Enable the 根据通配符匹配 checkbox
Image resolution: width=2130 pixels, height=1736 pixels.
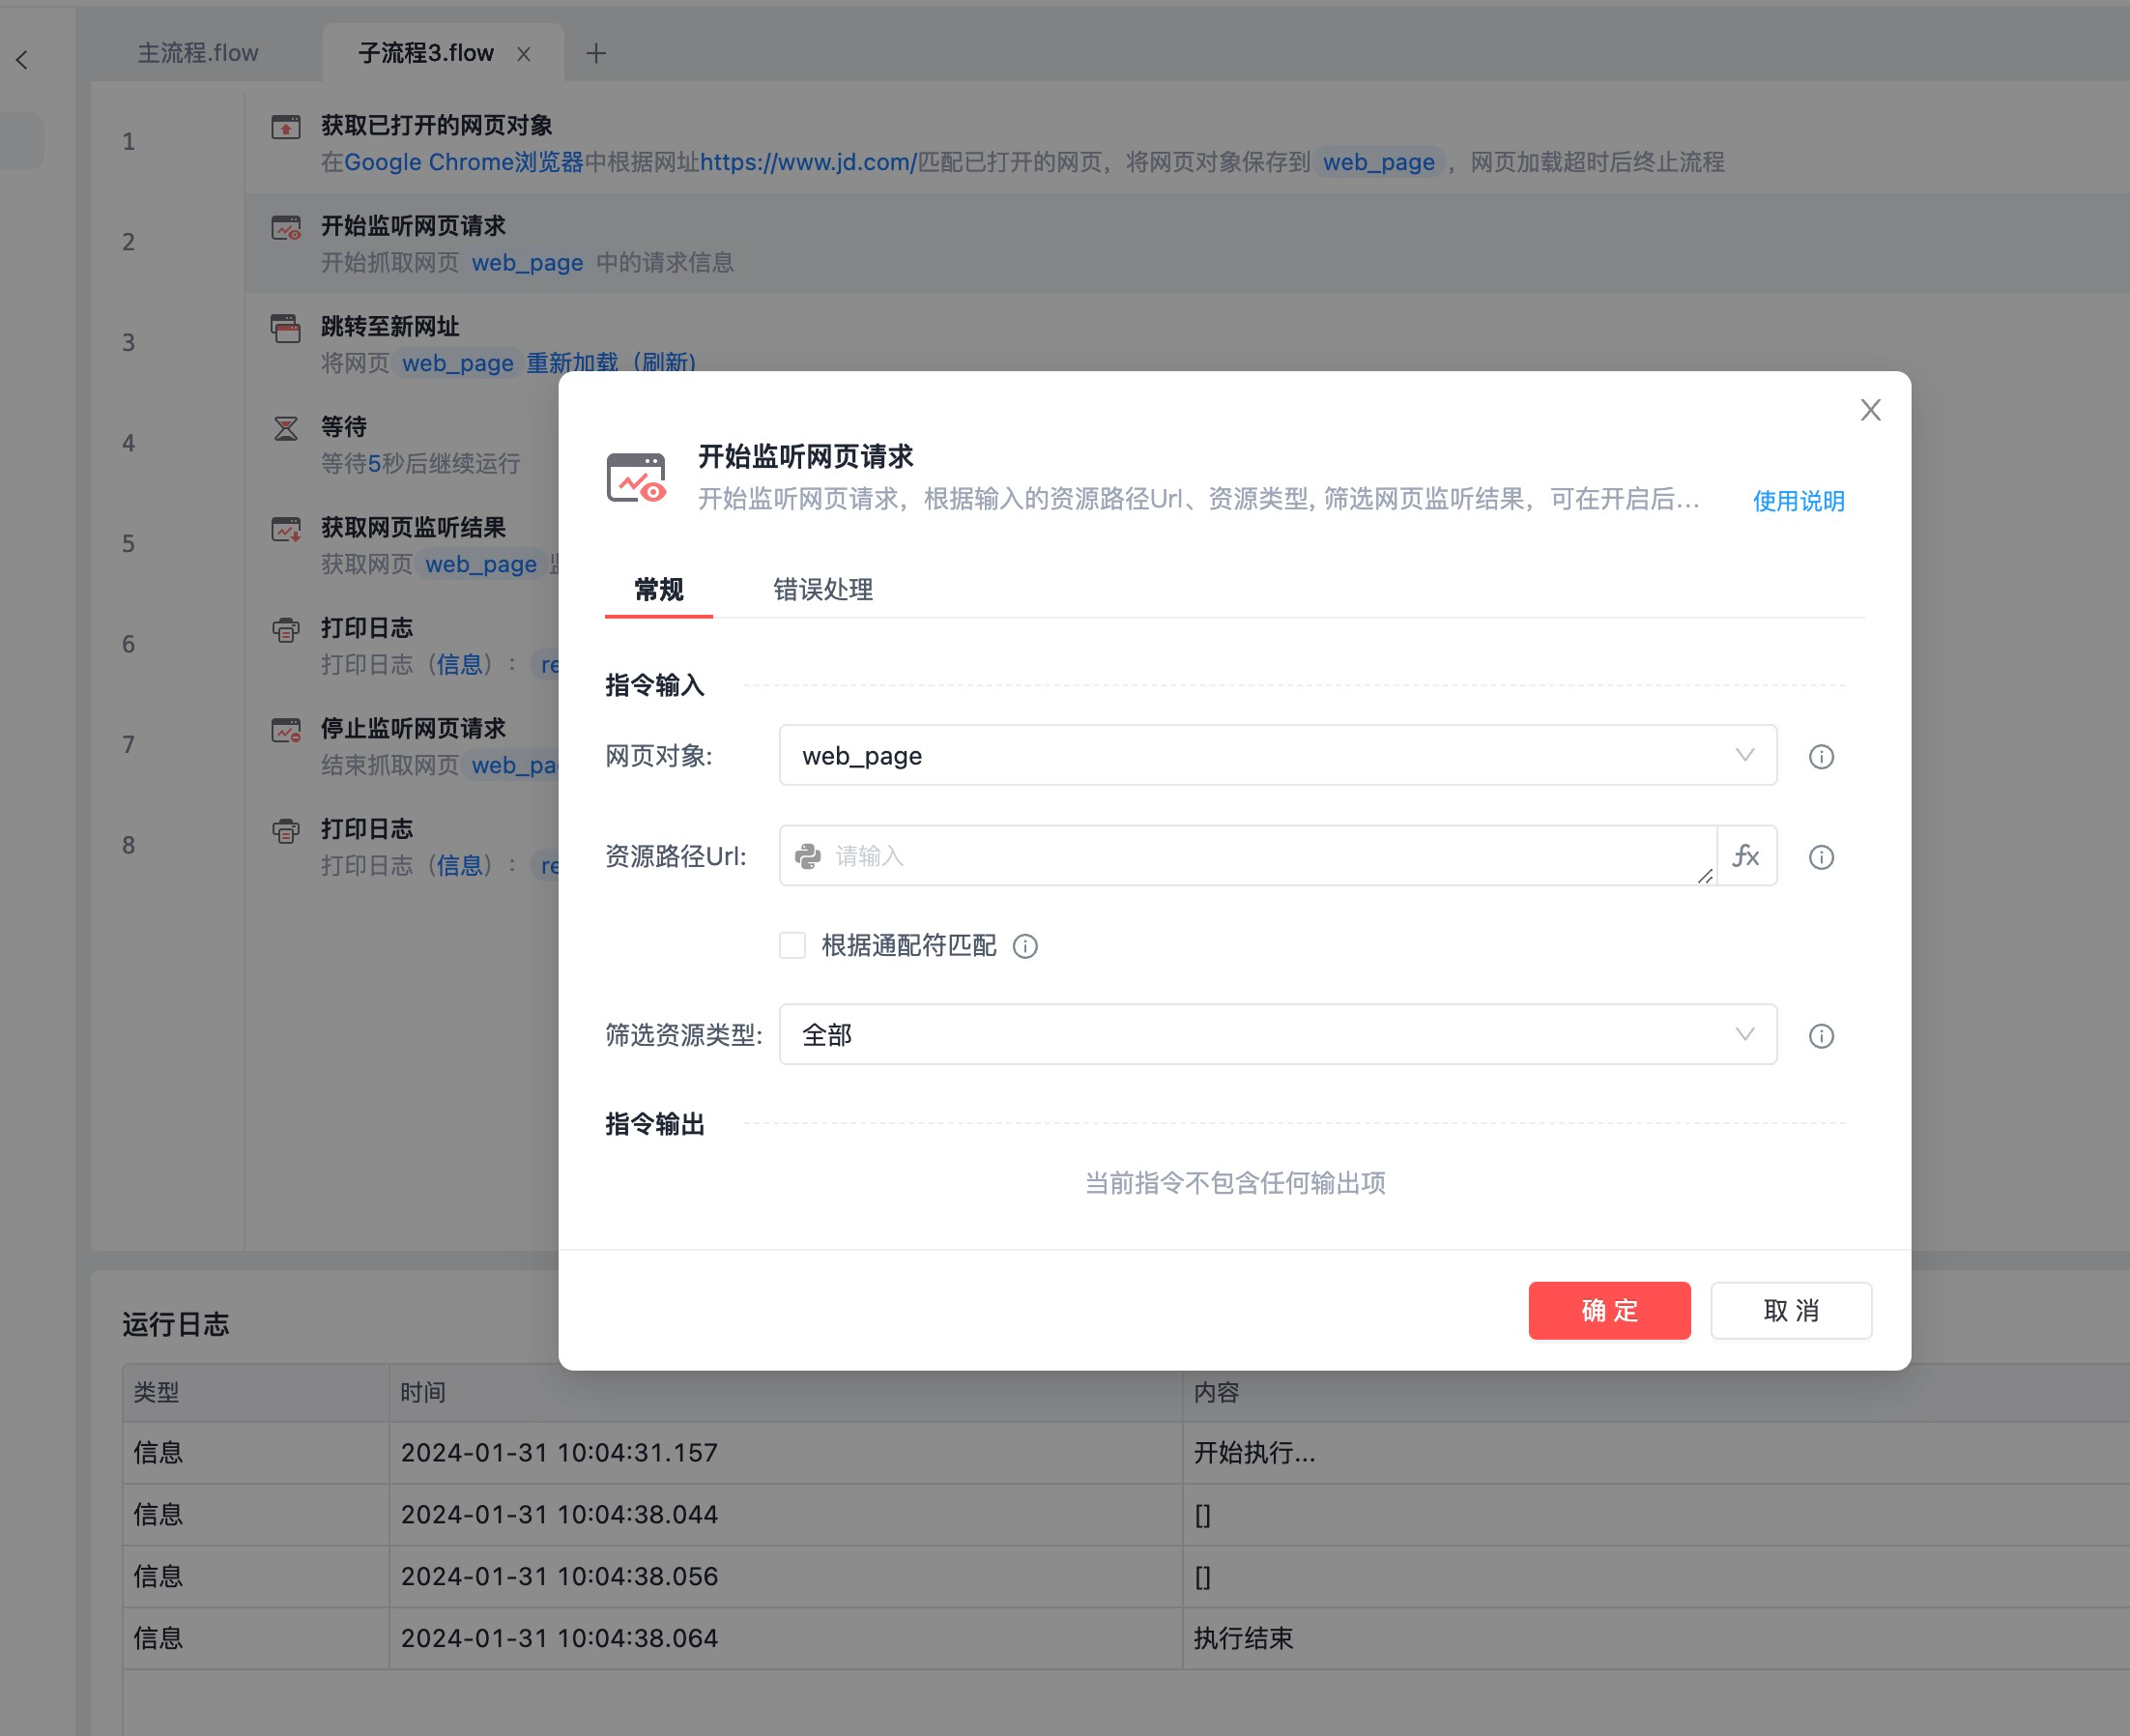[792, 946]
